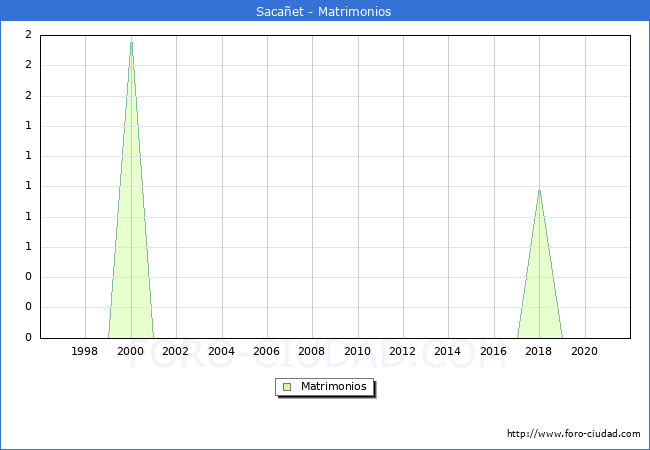Click the Sacañet - Matrimonios chart title
Screen dimensions: 650x450
[x=323, y=12]
